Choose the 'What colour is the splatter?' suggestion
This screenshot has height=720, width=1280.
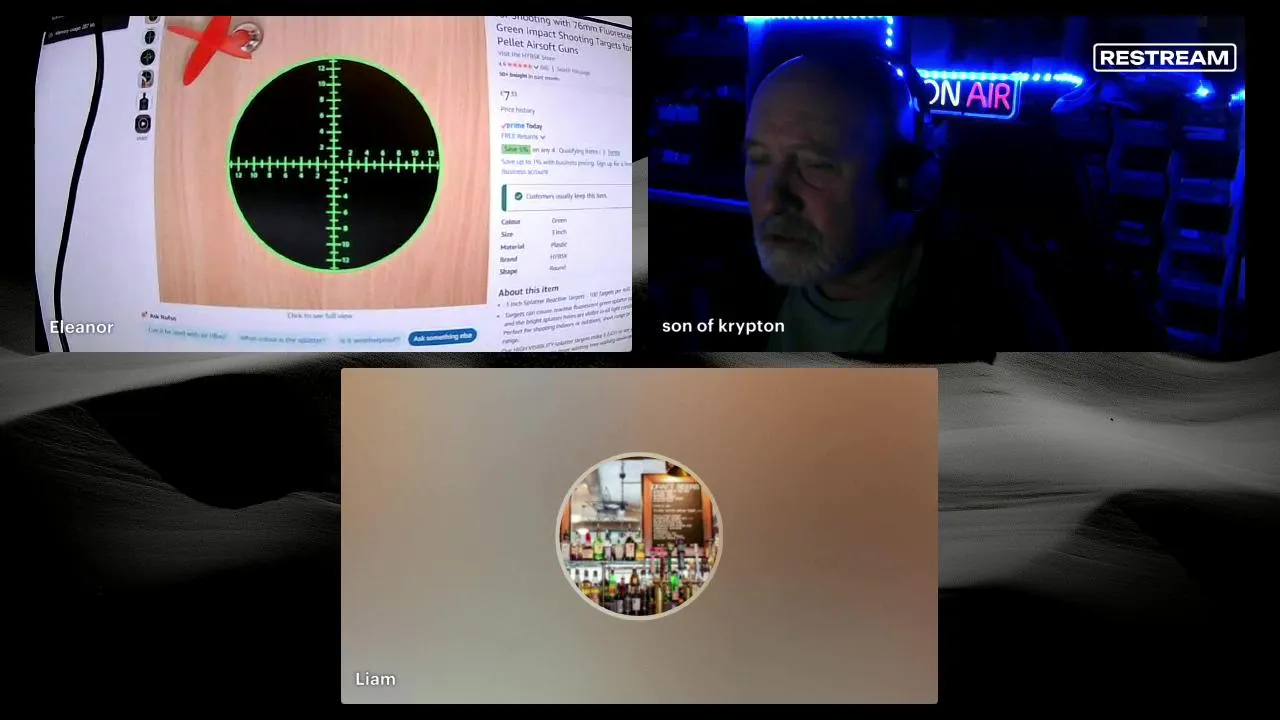(282, 338)
